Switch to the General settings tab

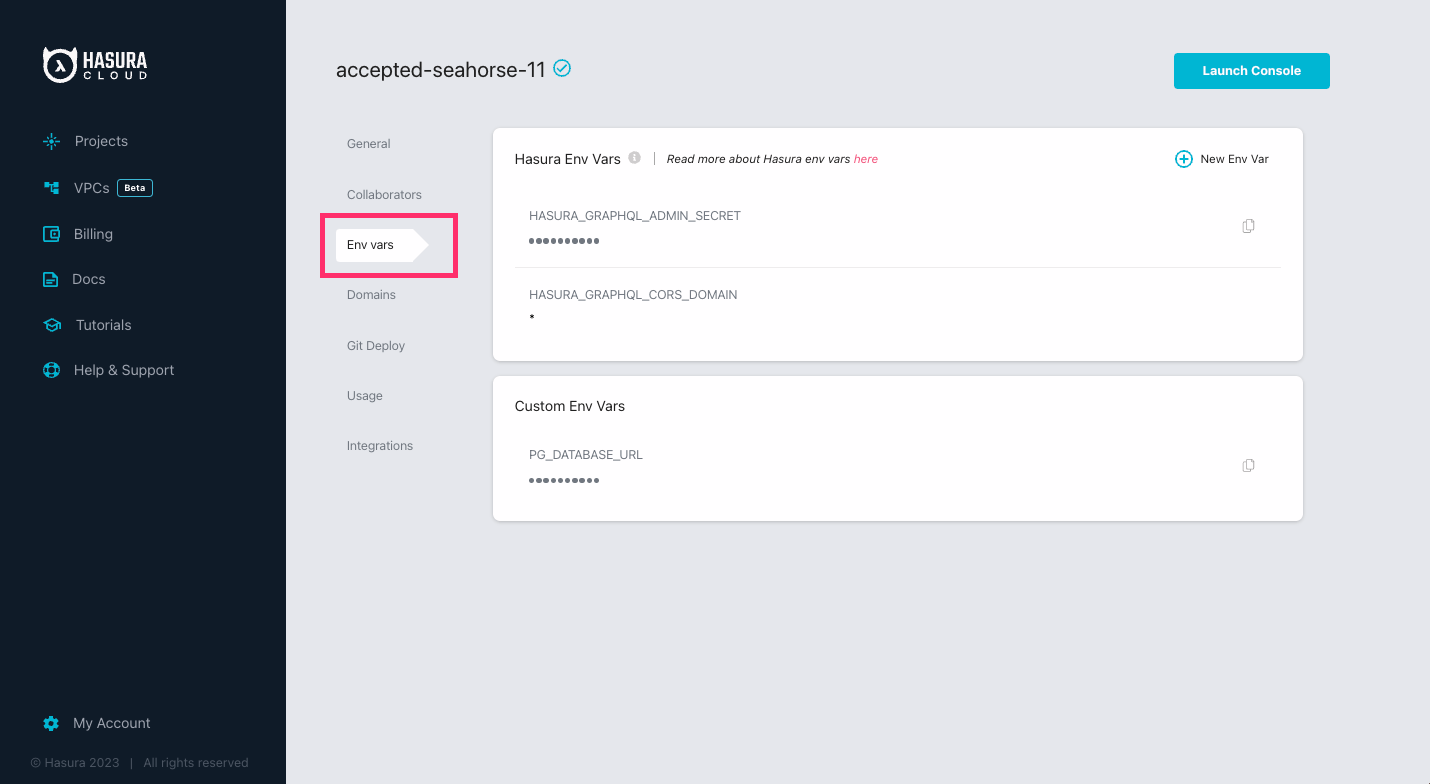point(368,143)
